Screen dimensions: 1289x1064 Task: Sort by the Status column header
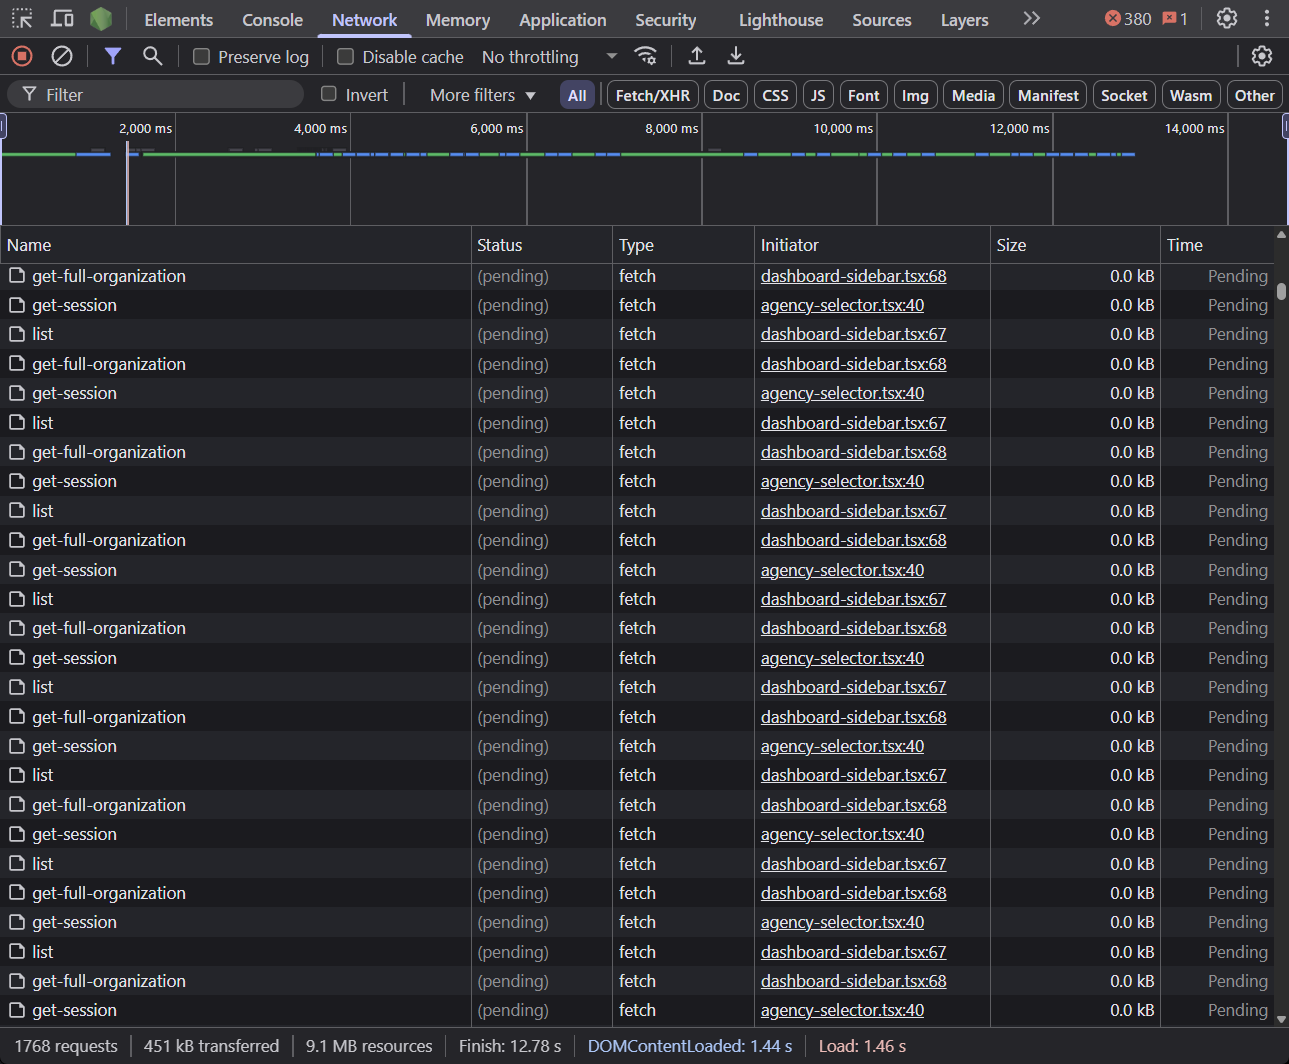(542, 245)
